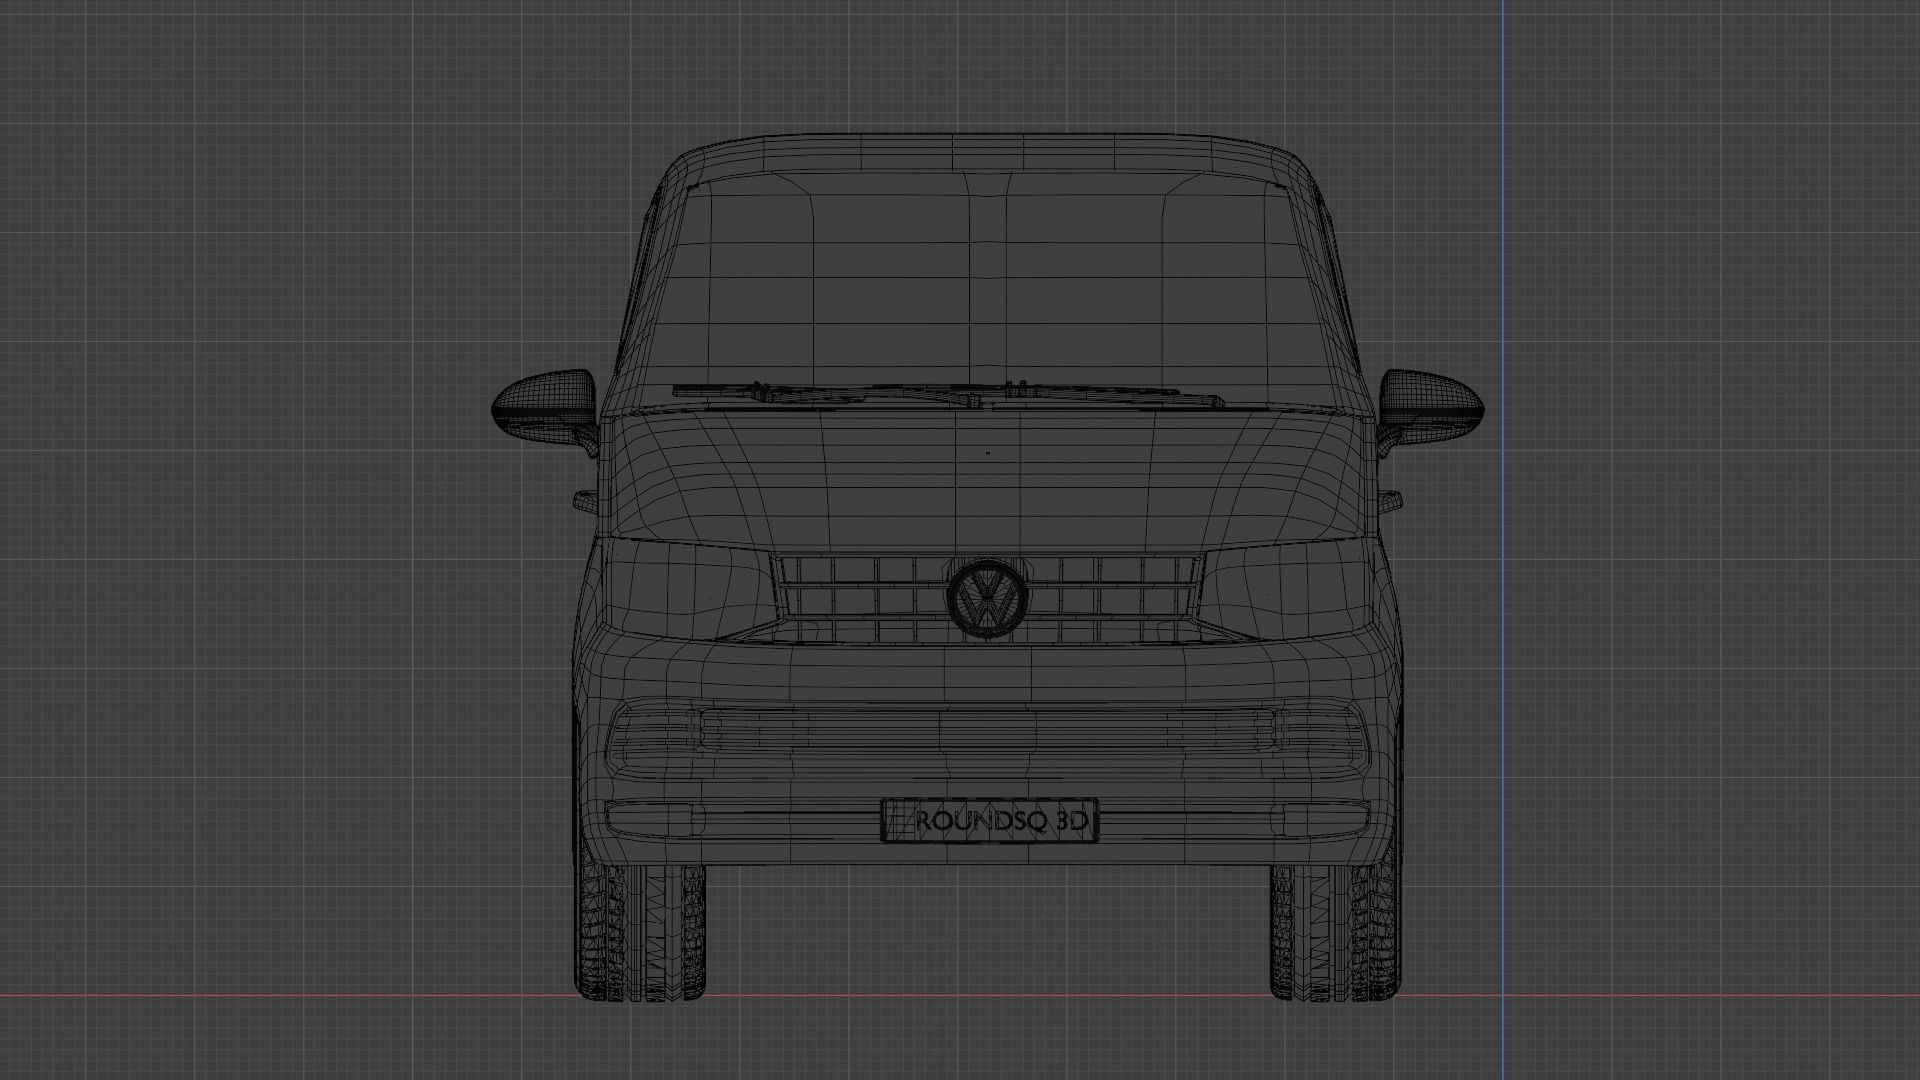This screenshot has height=1080, width=1920.
Task: Select the windshield glass center
Action: [985, 285]
